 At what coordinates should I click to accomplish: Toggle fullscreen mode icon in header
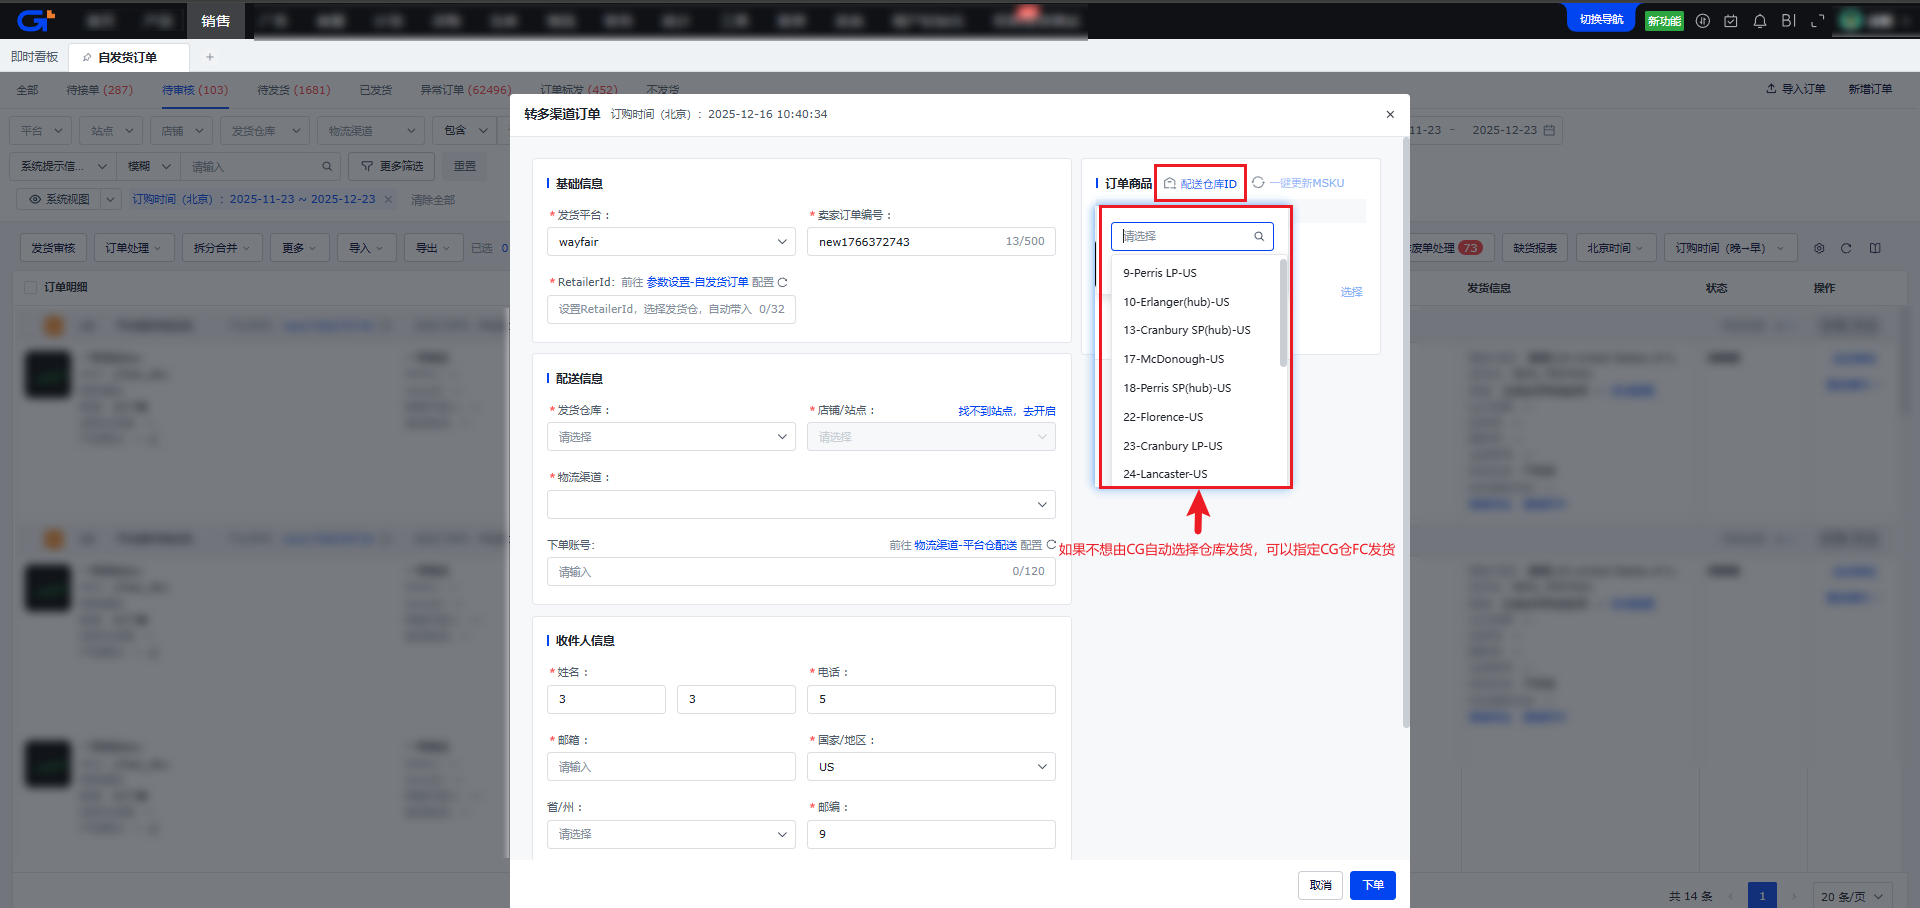[x=1818, y=21]
